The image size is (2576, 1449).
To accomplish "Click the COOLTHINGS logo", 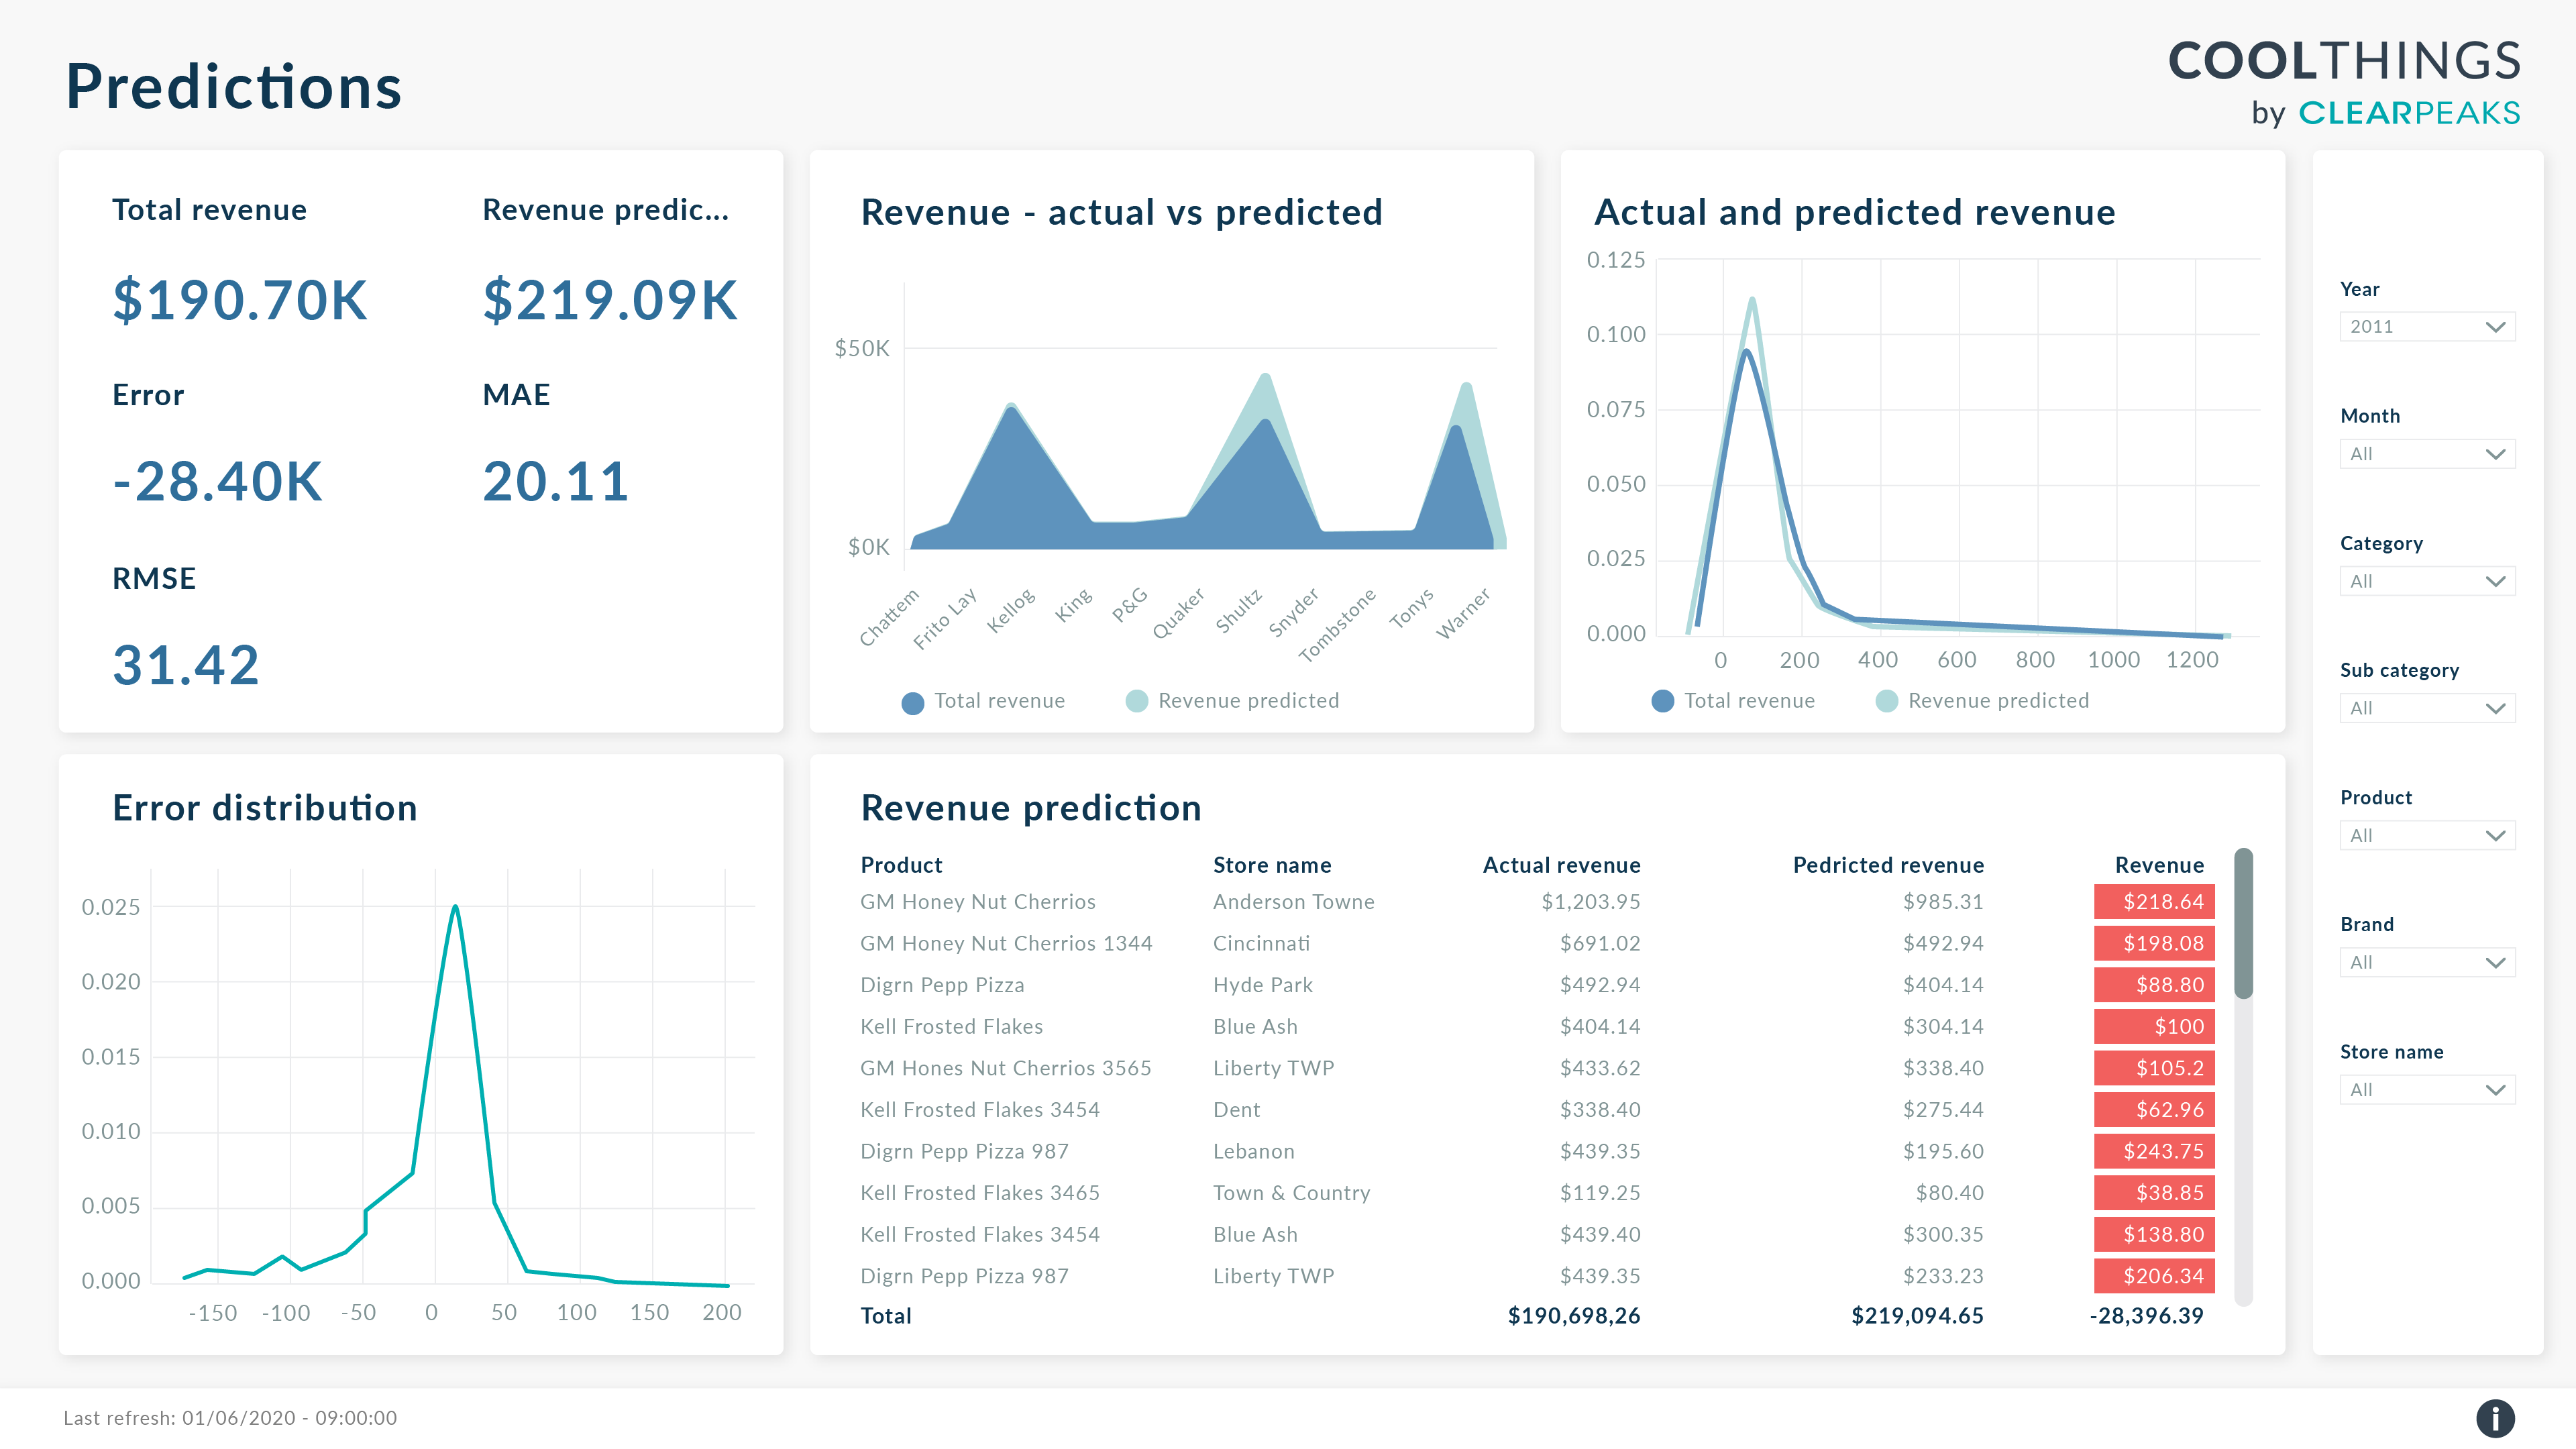I will 2344,61.
